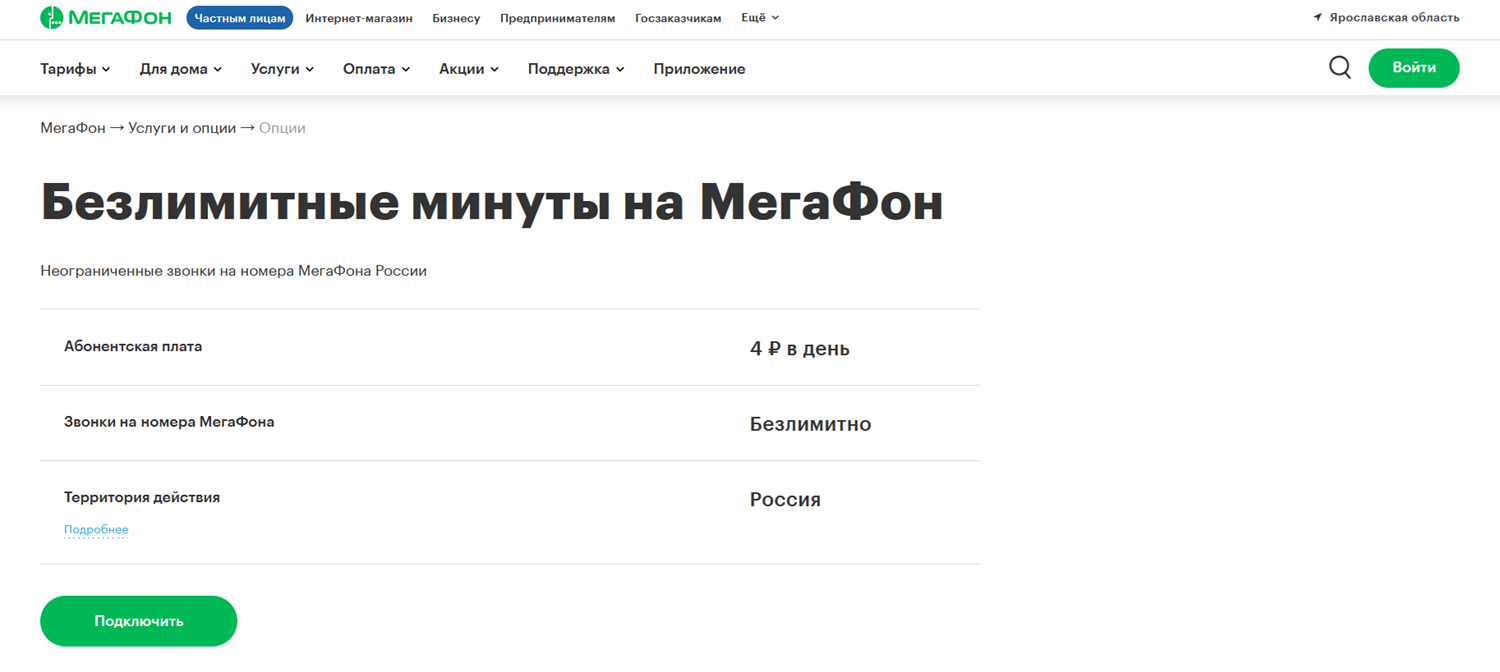The height and width of the screenshot is (672, 1500).
Task: Expand the Оплата dropdown menu
Action: pos(377,69)
